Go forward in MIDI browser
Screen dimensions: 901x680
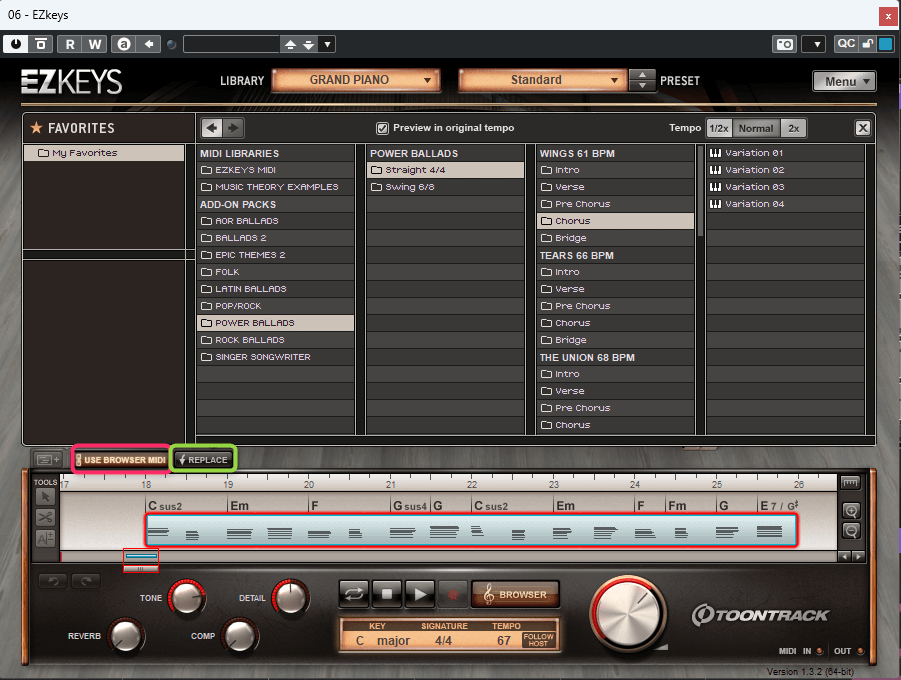click(x=233, y=128)
